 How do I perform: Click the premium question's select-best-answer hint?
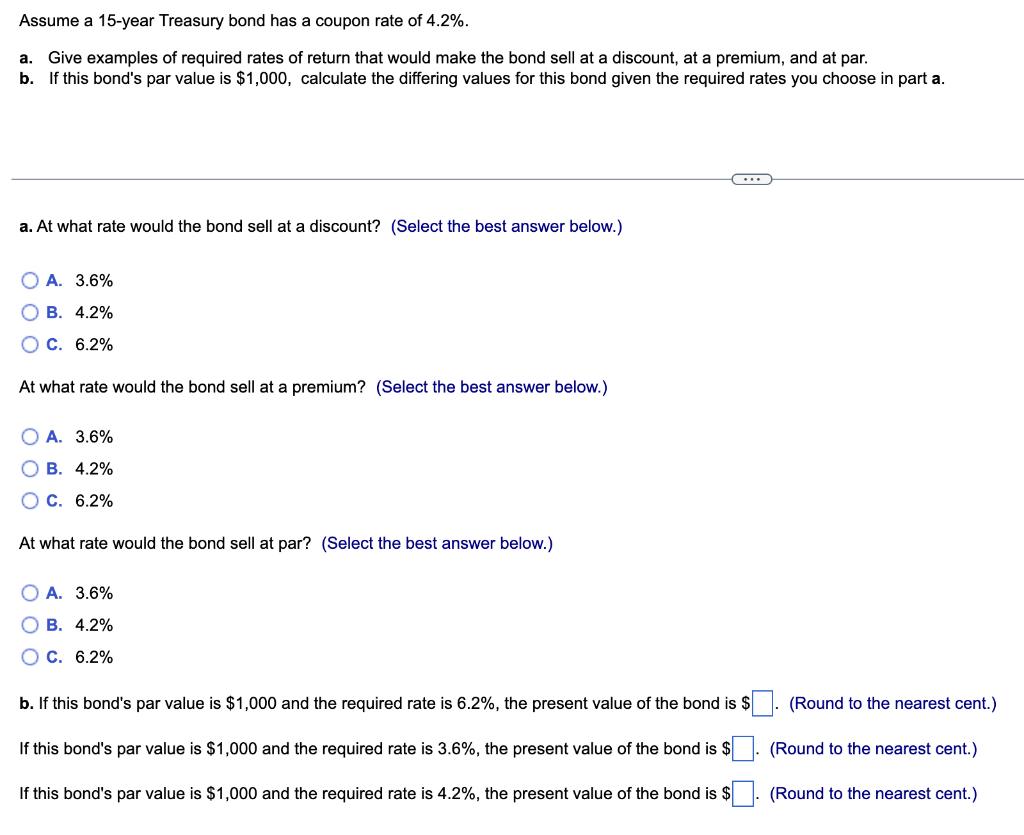[x=492, y=387]
